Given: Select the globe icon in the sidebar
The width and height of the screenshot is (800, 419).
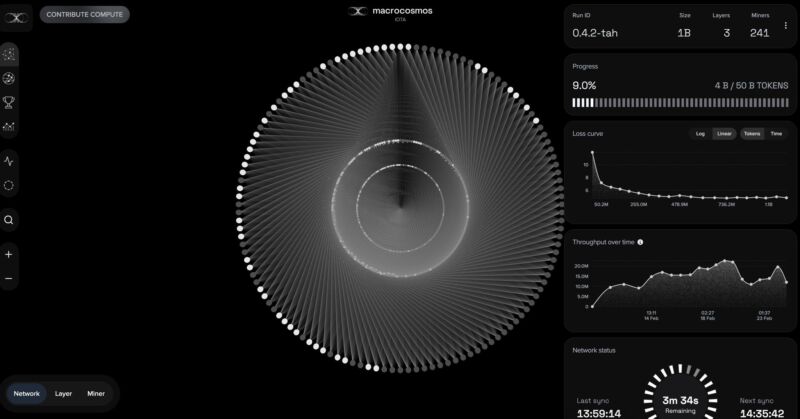Looking at the screenshot, I should 9,78.
